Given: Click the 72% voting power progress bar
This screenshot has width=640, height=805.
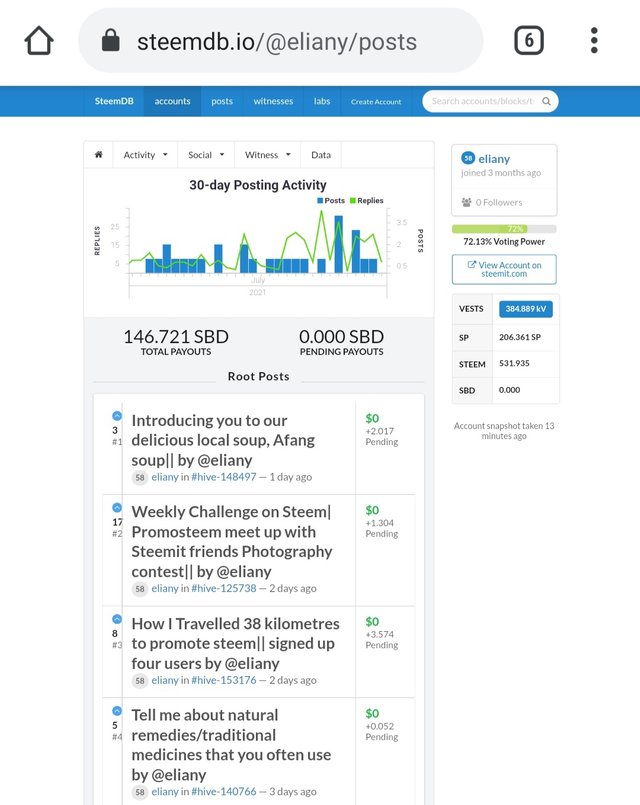Looking at the screenshot, I should click(x=504, y=229).
